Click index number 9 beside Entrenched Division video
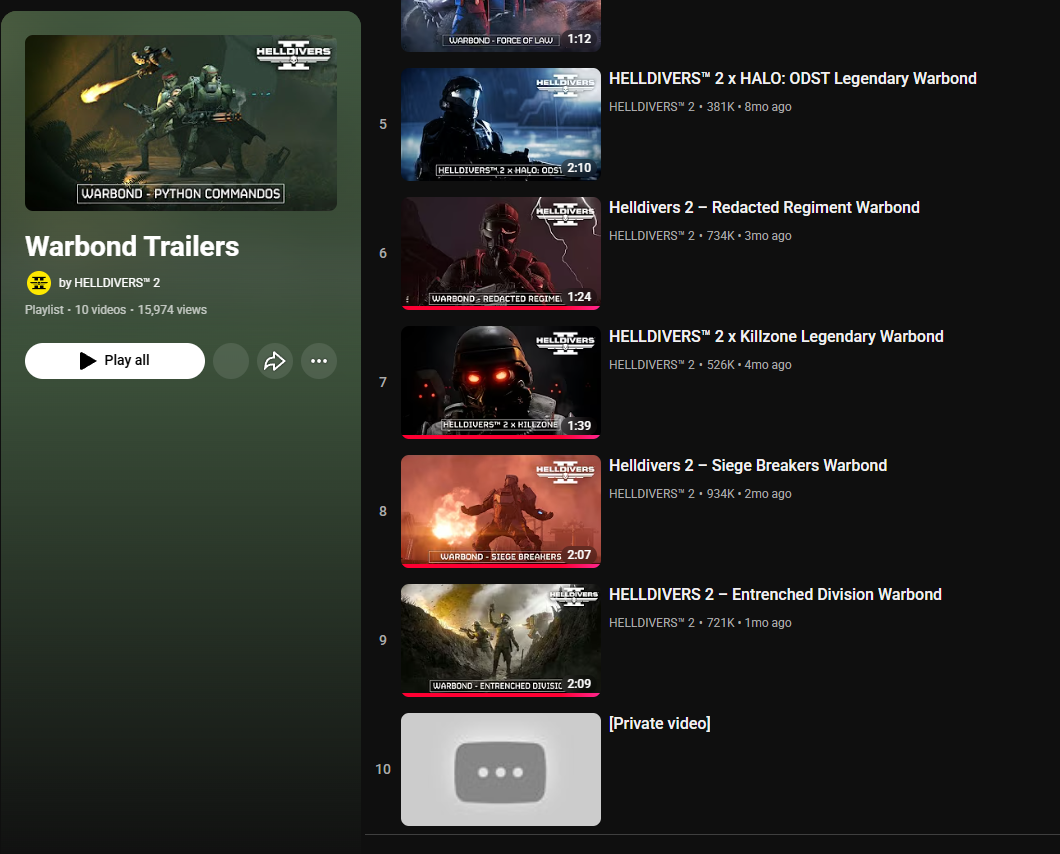Screen dimensions: 1060x854 383,641
